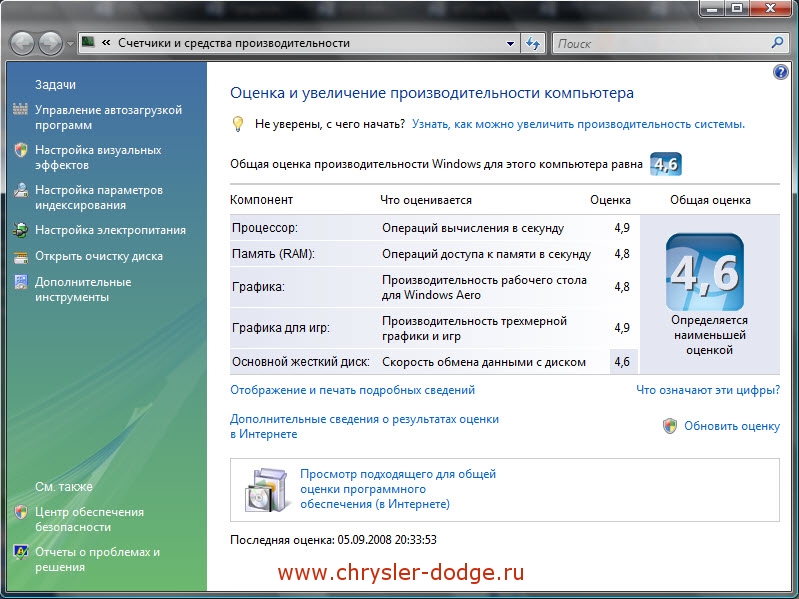Viewport: 799px width, 599px height.
Task: Click into the Поиск search field
Action: coord(660,43)
